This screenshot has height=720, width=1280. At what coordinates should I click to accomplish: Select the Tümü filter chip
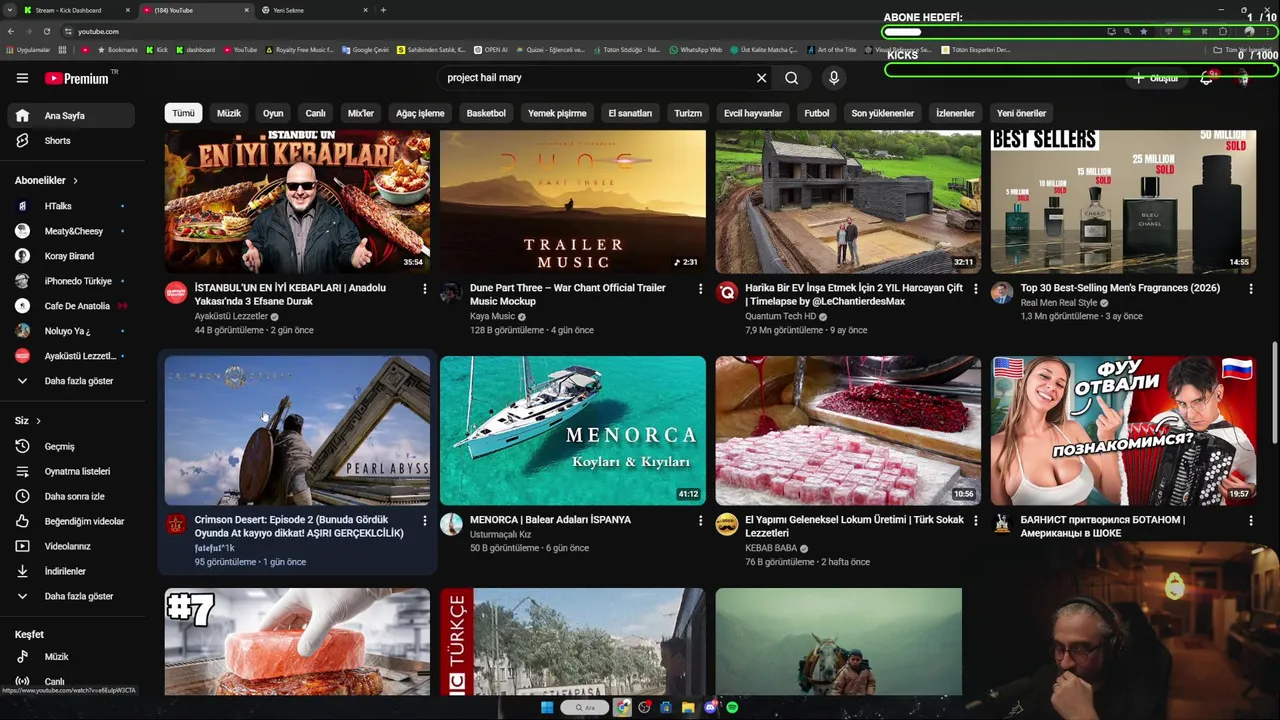184,113
